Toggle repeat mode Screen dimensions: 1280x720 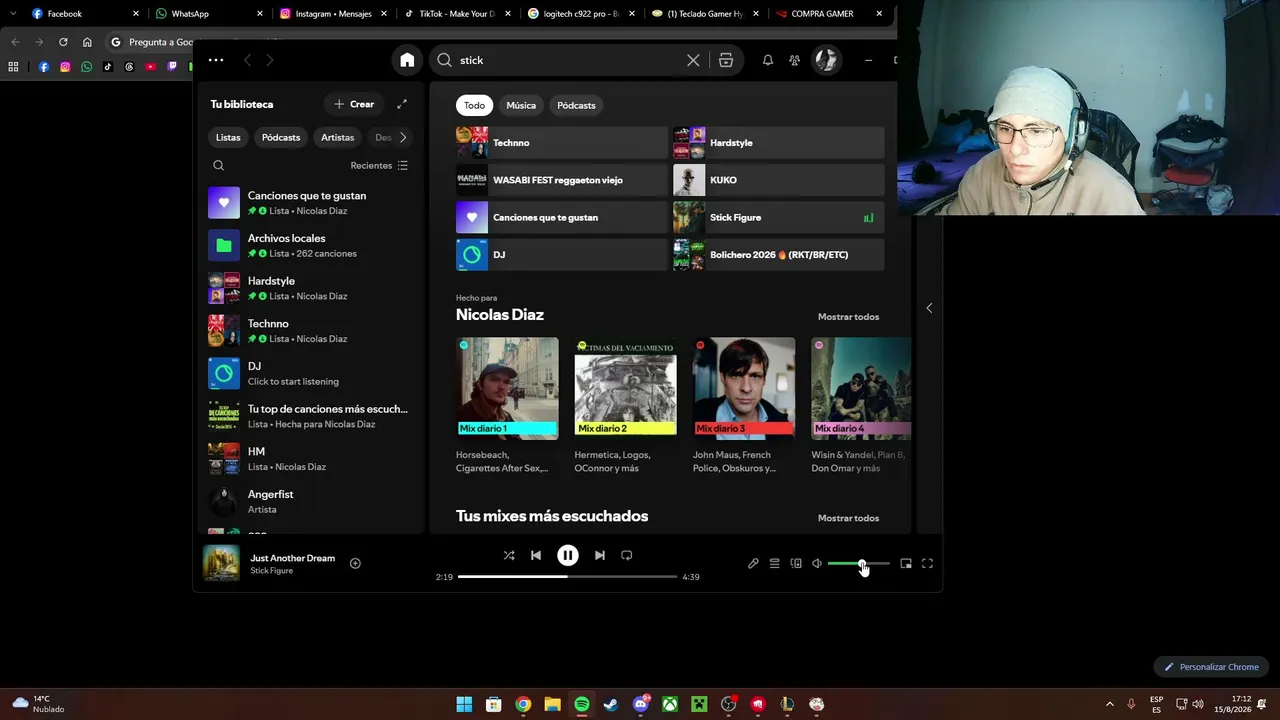(x=626, y=555)
